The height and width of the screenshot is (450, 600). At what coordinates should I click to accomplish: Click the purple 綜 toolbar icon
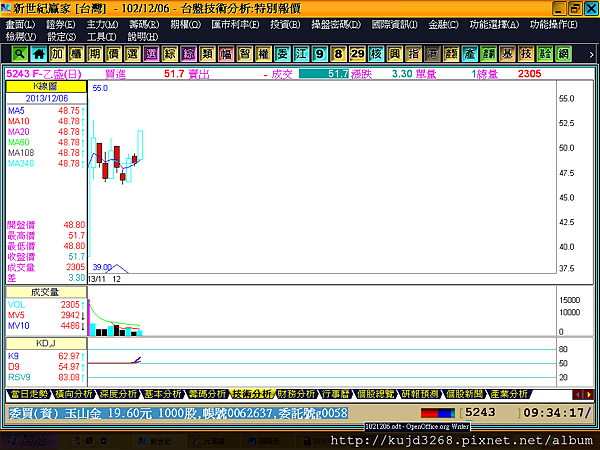(x=188, y=54)
